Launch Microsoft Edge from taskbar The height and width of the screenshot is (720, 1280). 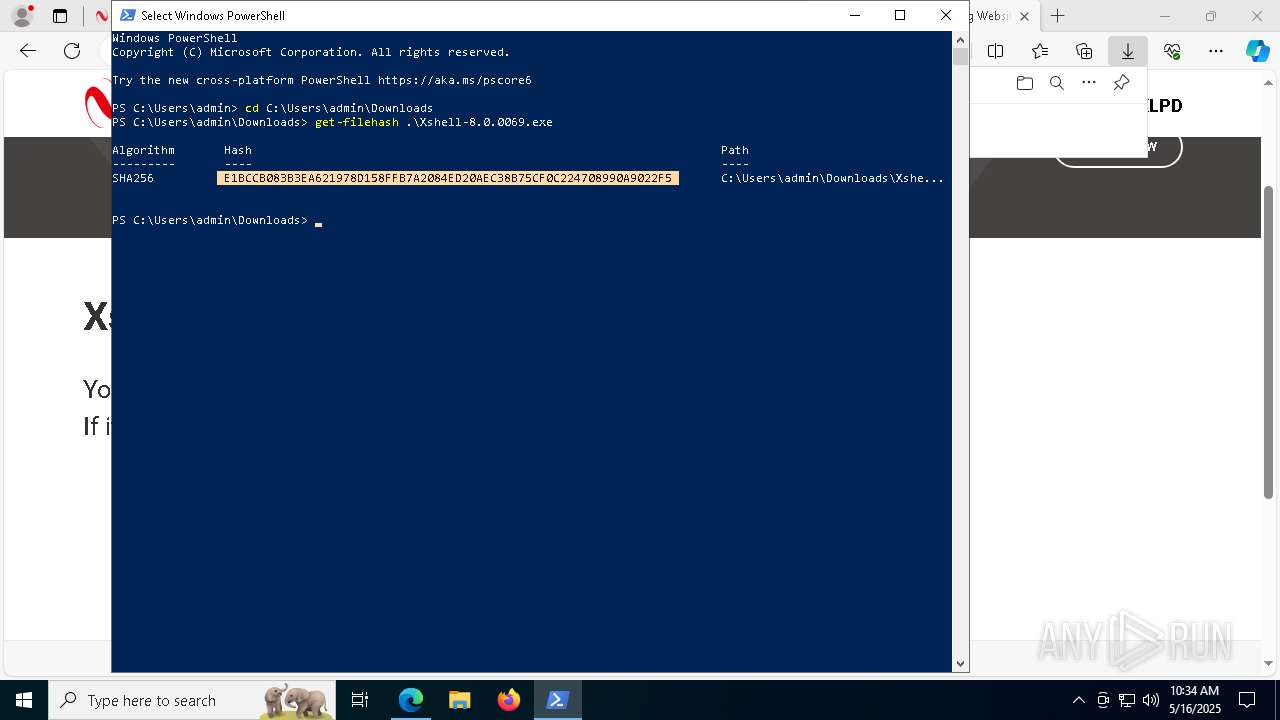pos(411,700)
